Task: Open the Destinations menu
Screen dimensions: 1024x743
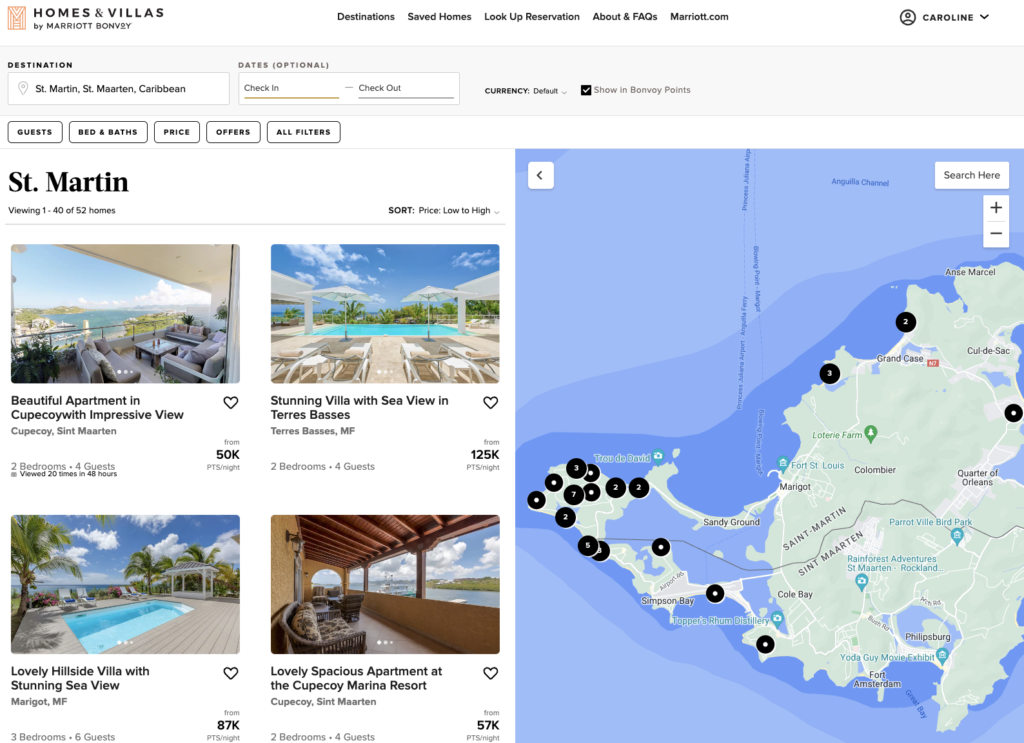Action: pyautogui.click(x=366, y=16)
